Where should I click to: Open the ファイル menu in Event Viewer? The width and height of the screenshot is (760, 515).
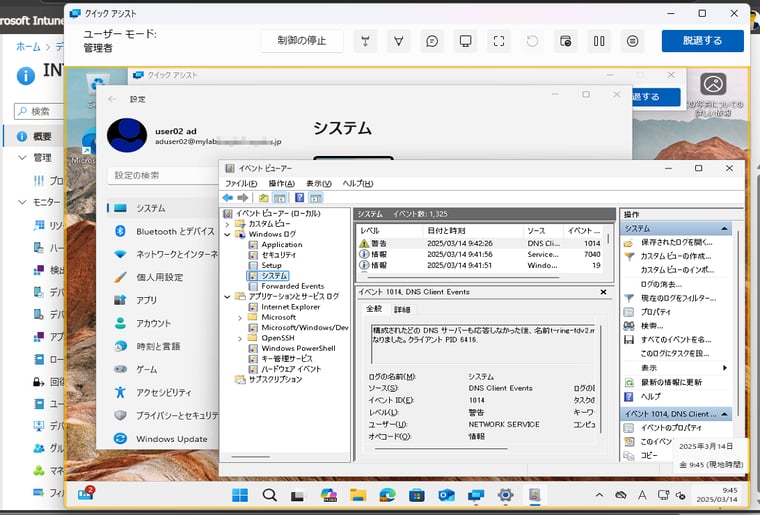(241, 184)
